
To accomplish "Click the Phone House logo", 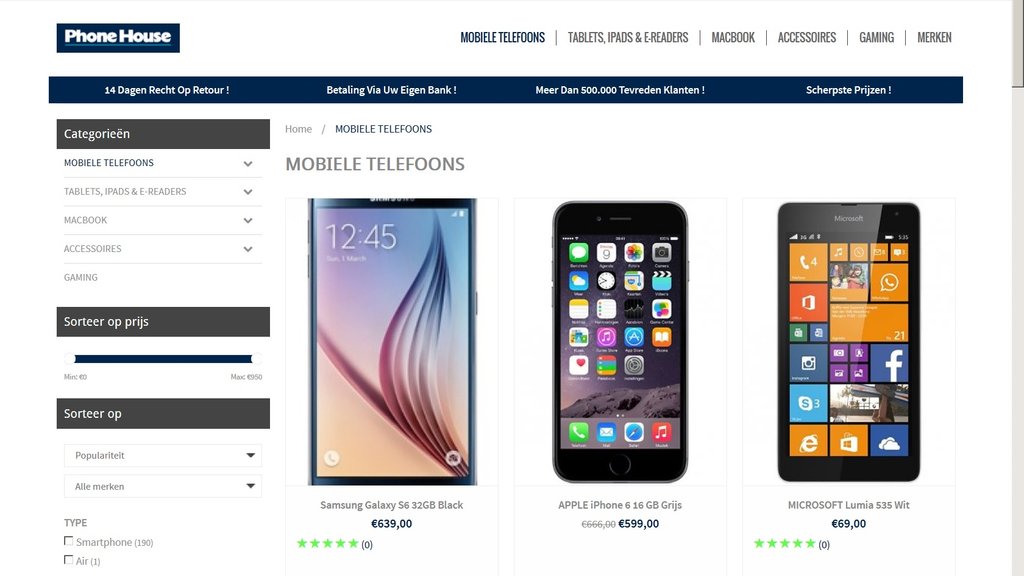I will (118, 38).
